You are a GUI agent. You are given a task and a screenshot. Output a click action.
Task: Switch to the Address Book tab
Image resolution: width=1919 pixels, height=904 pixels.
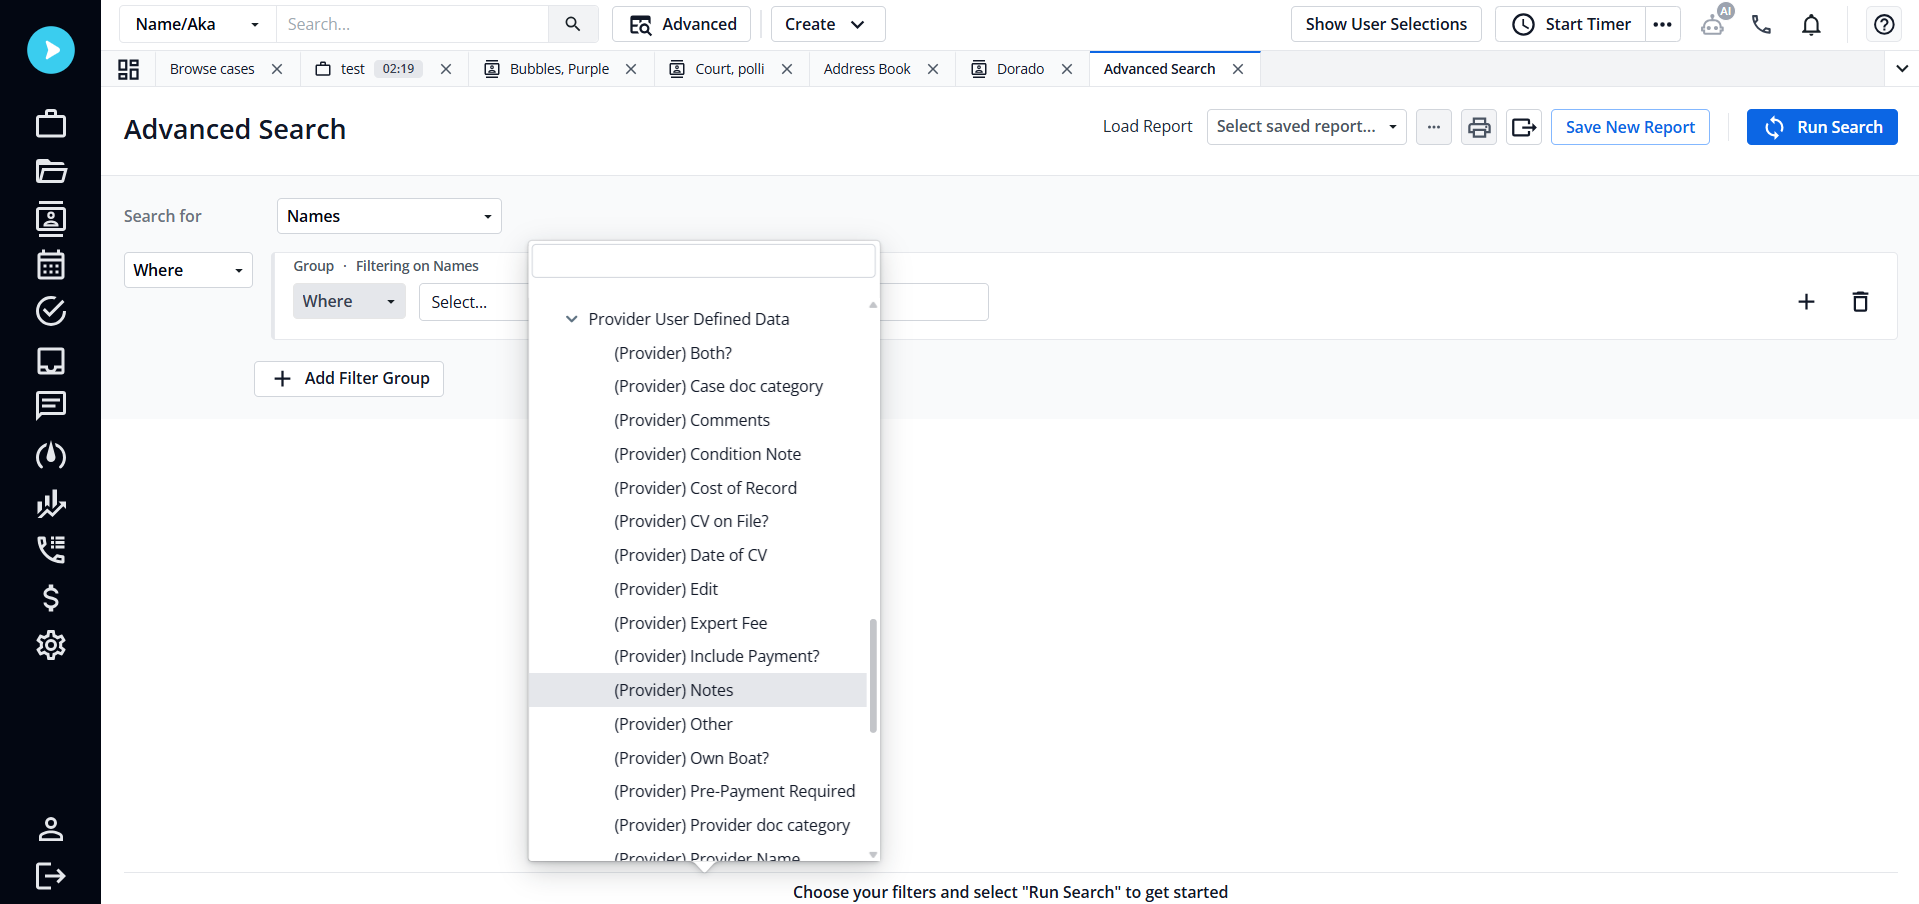coord(866,68)
